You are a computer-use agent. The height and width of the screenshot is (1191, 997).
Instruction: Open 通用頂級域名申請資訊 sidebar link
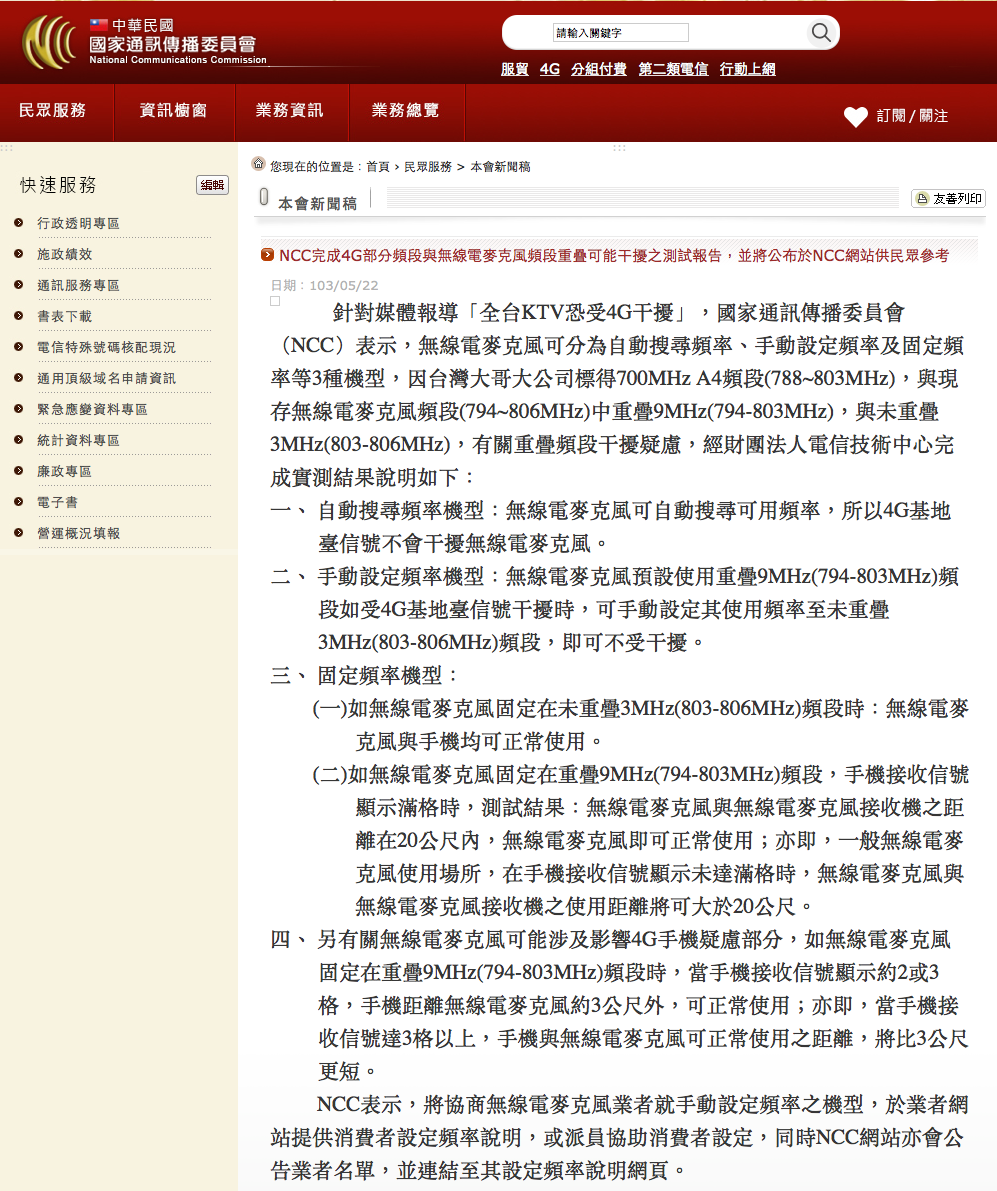click(x=106, y=378)
